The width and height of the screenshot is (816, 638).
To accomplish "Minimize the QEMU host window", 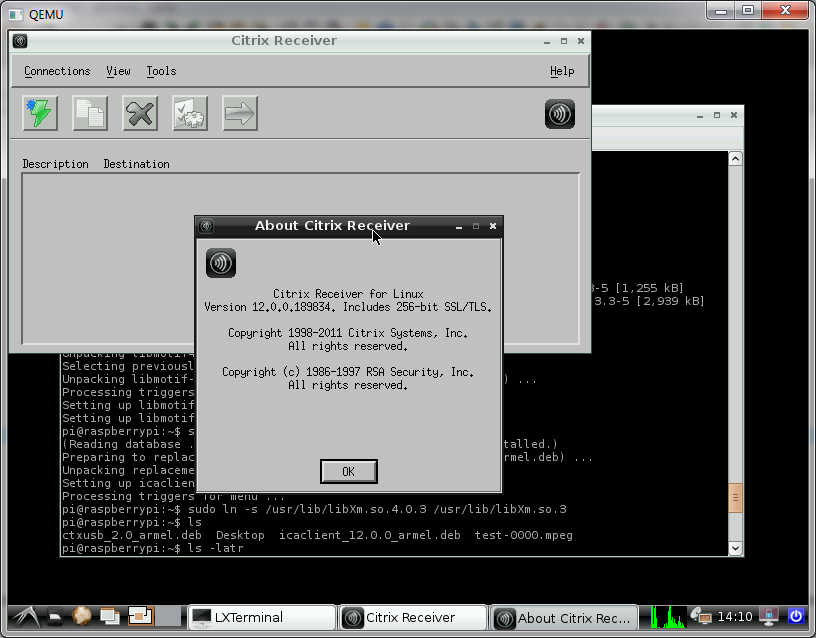I will pos(721,10).
